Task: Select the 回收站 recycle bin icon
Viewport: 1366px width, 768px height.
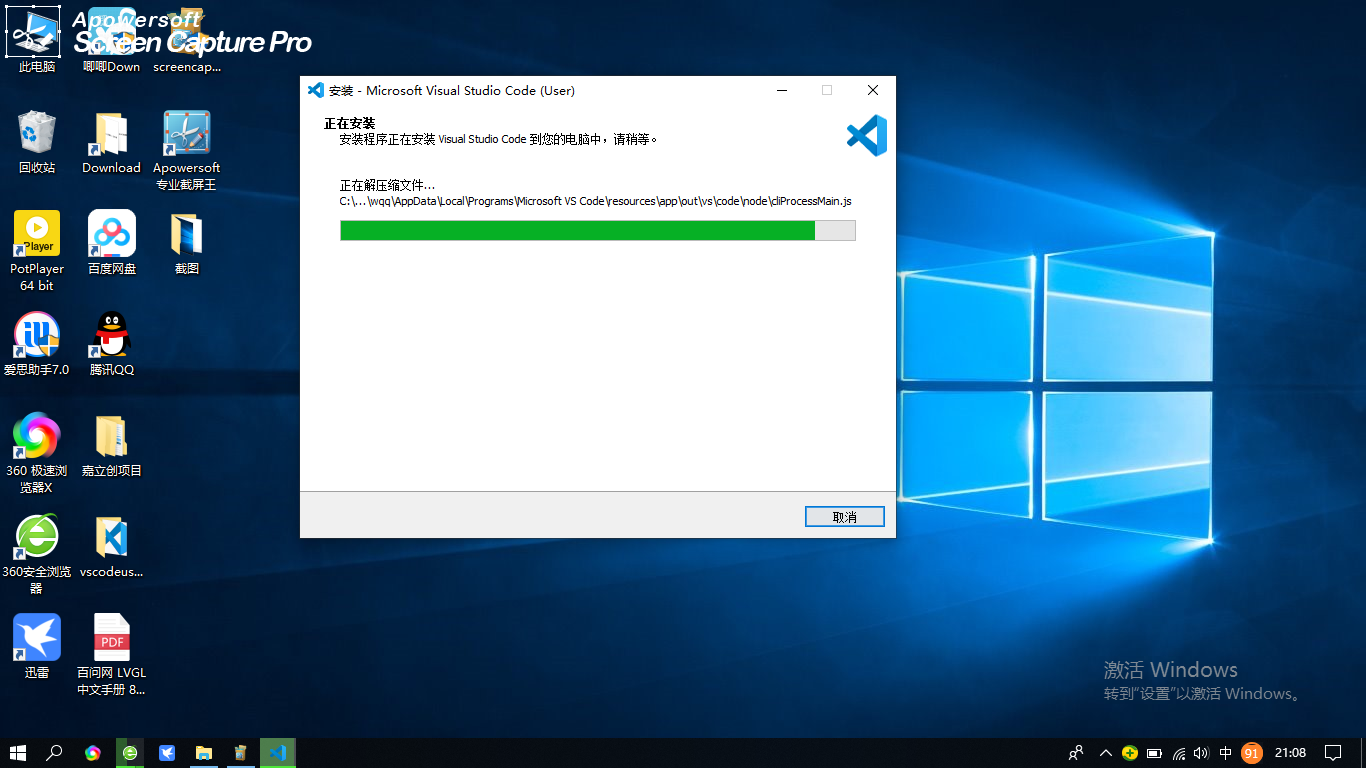Action: tap(37, 142)
